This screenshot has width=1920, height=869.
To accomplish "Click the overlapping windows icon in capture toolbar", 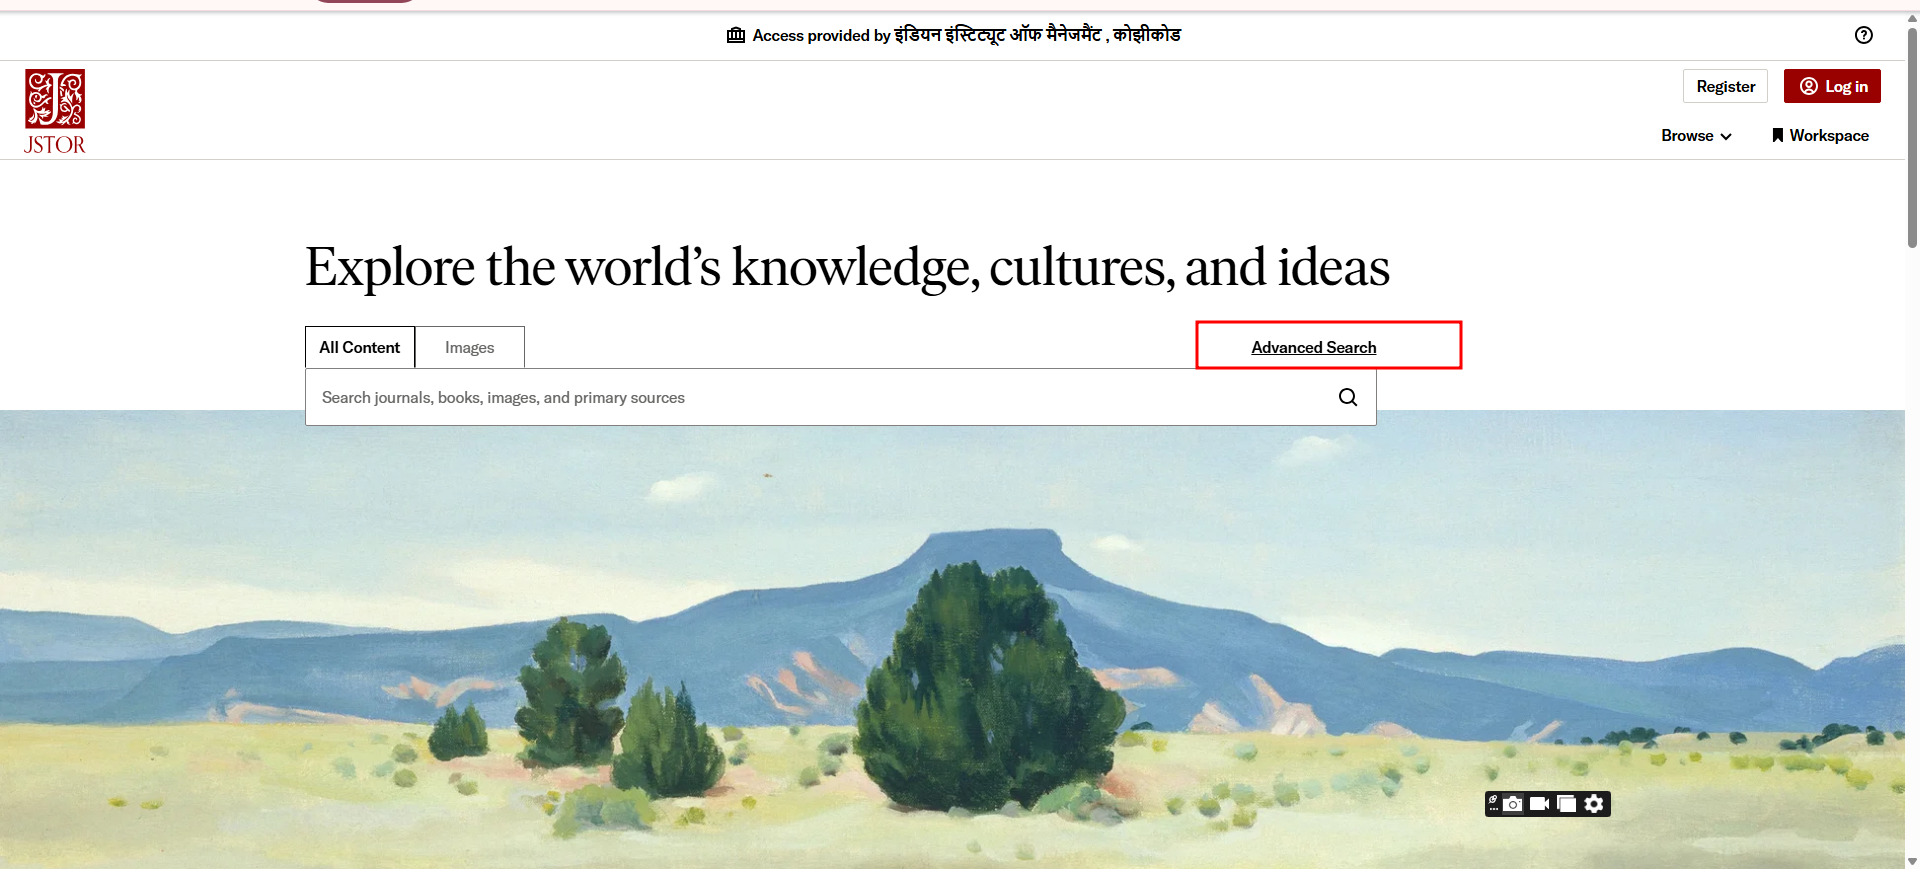I will pos(1567,804).
